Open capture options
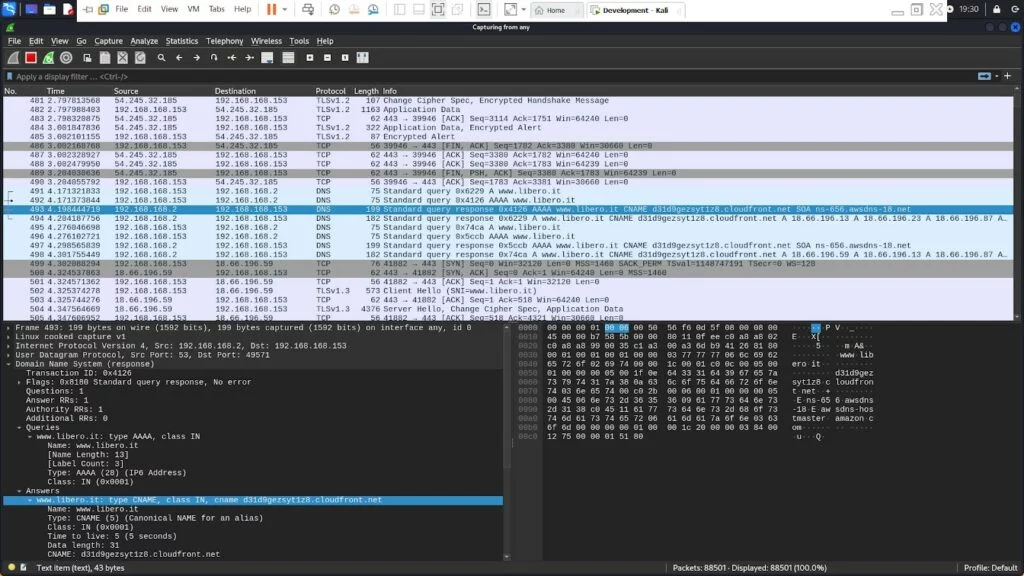 (66, 58)
